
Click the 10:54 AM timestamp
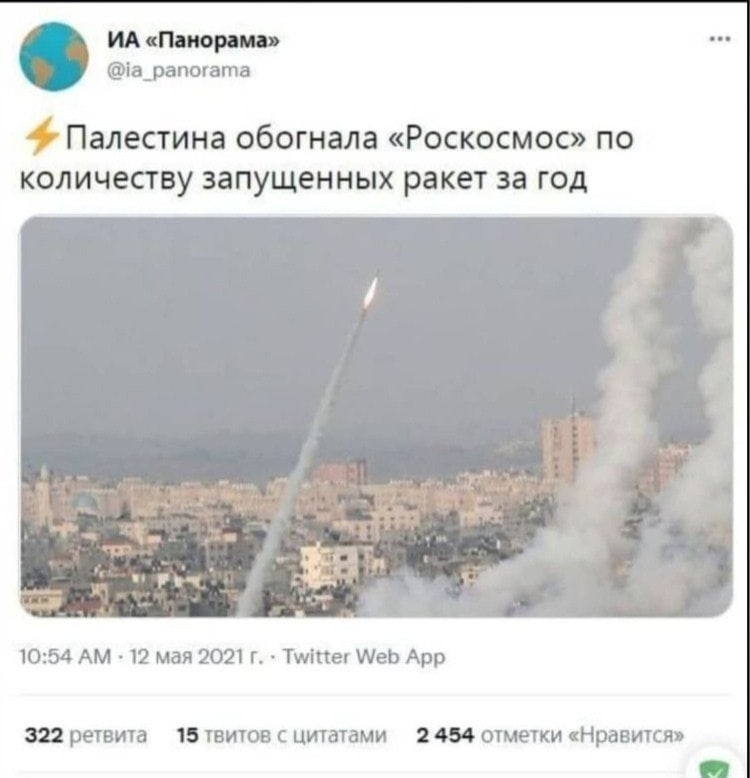click(x=65, y=657)
